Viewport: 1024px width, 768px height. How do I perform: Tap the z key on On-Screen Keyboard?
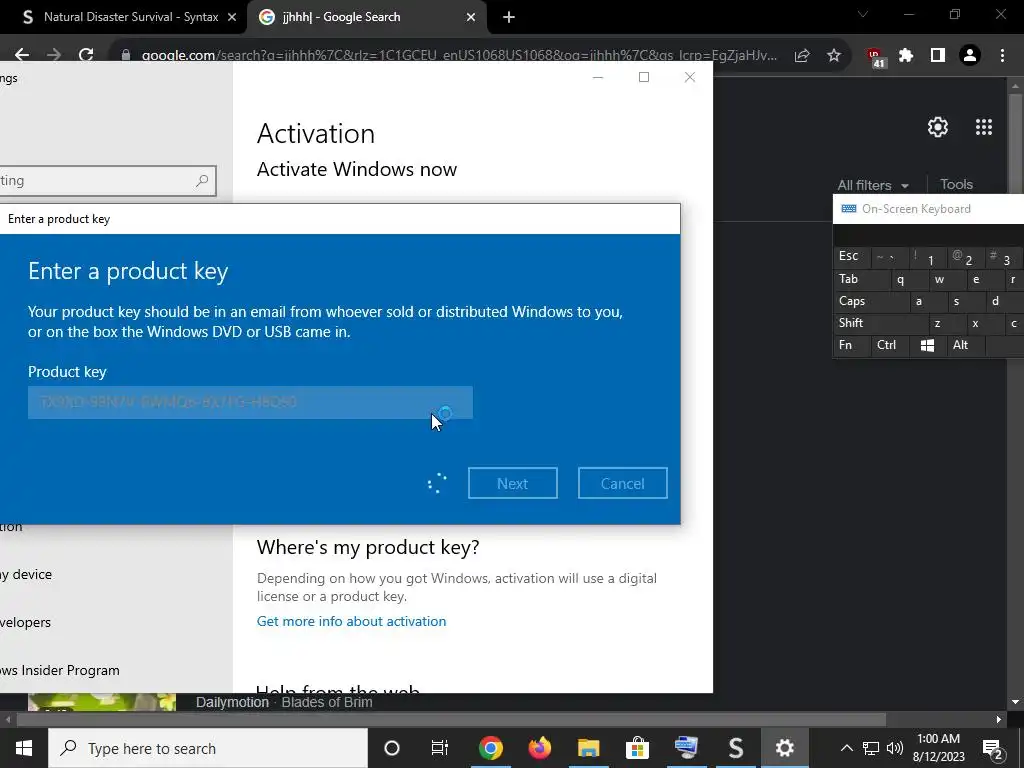946,323
